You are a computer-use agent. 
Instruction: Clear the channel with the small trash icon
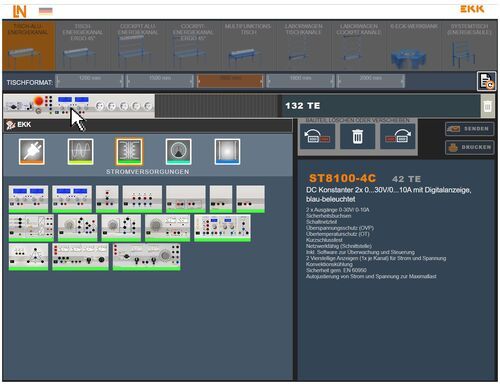point(487,106)
